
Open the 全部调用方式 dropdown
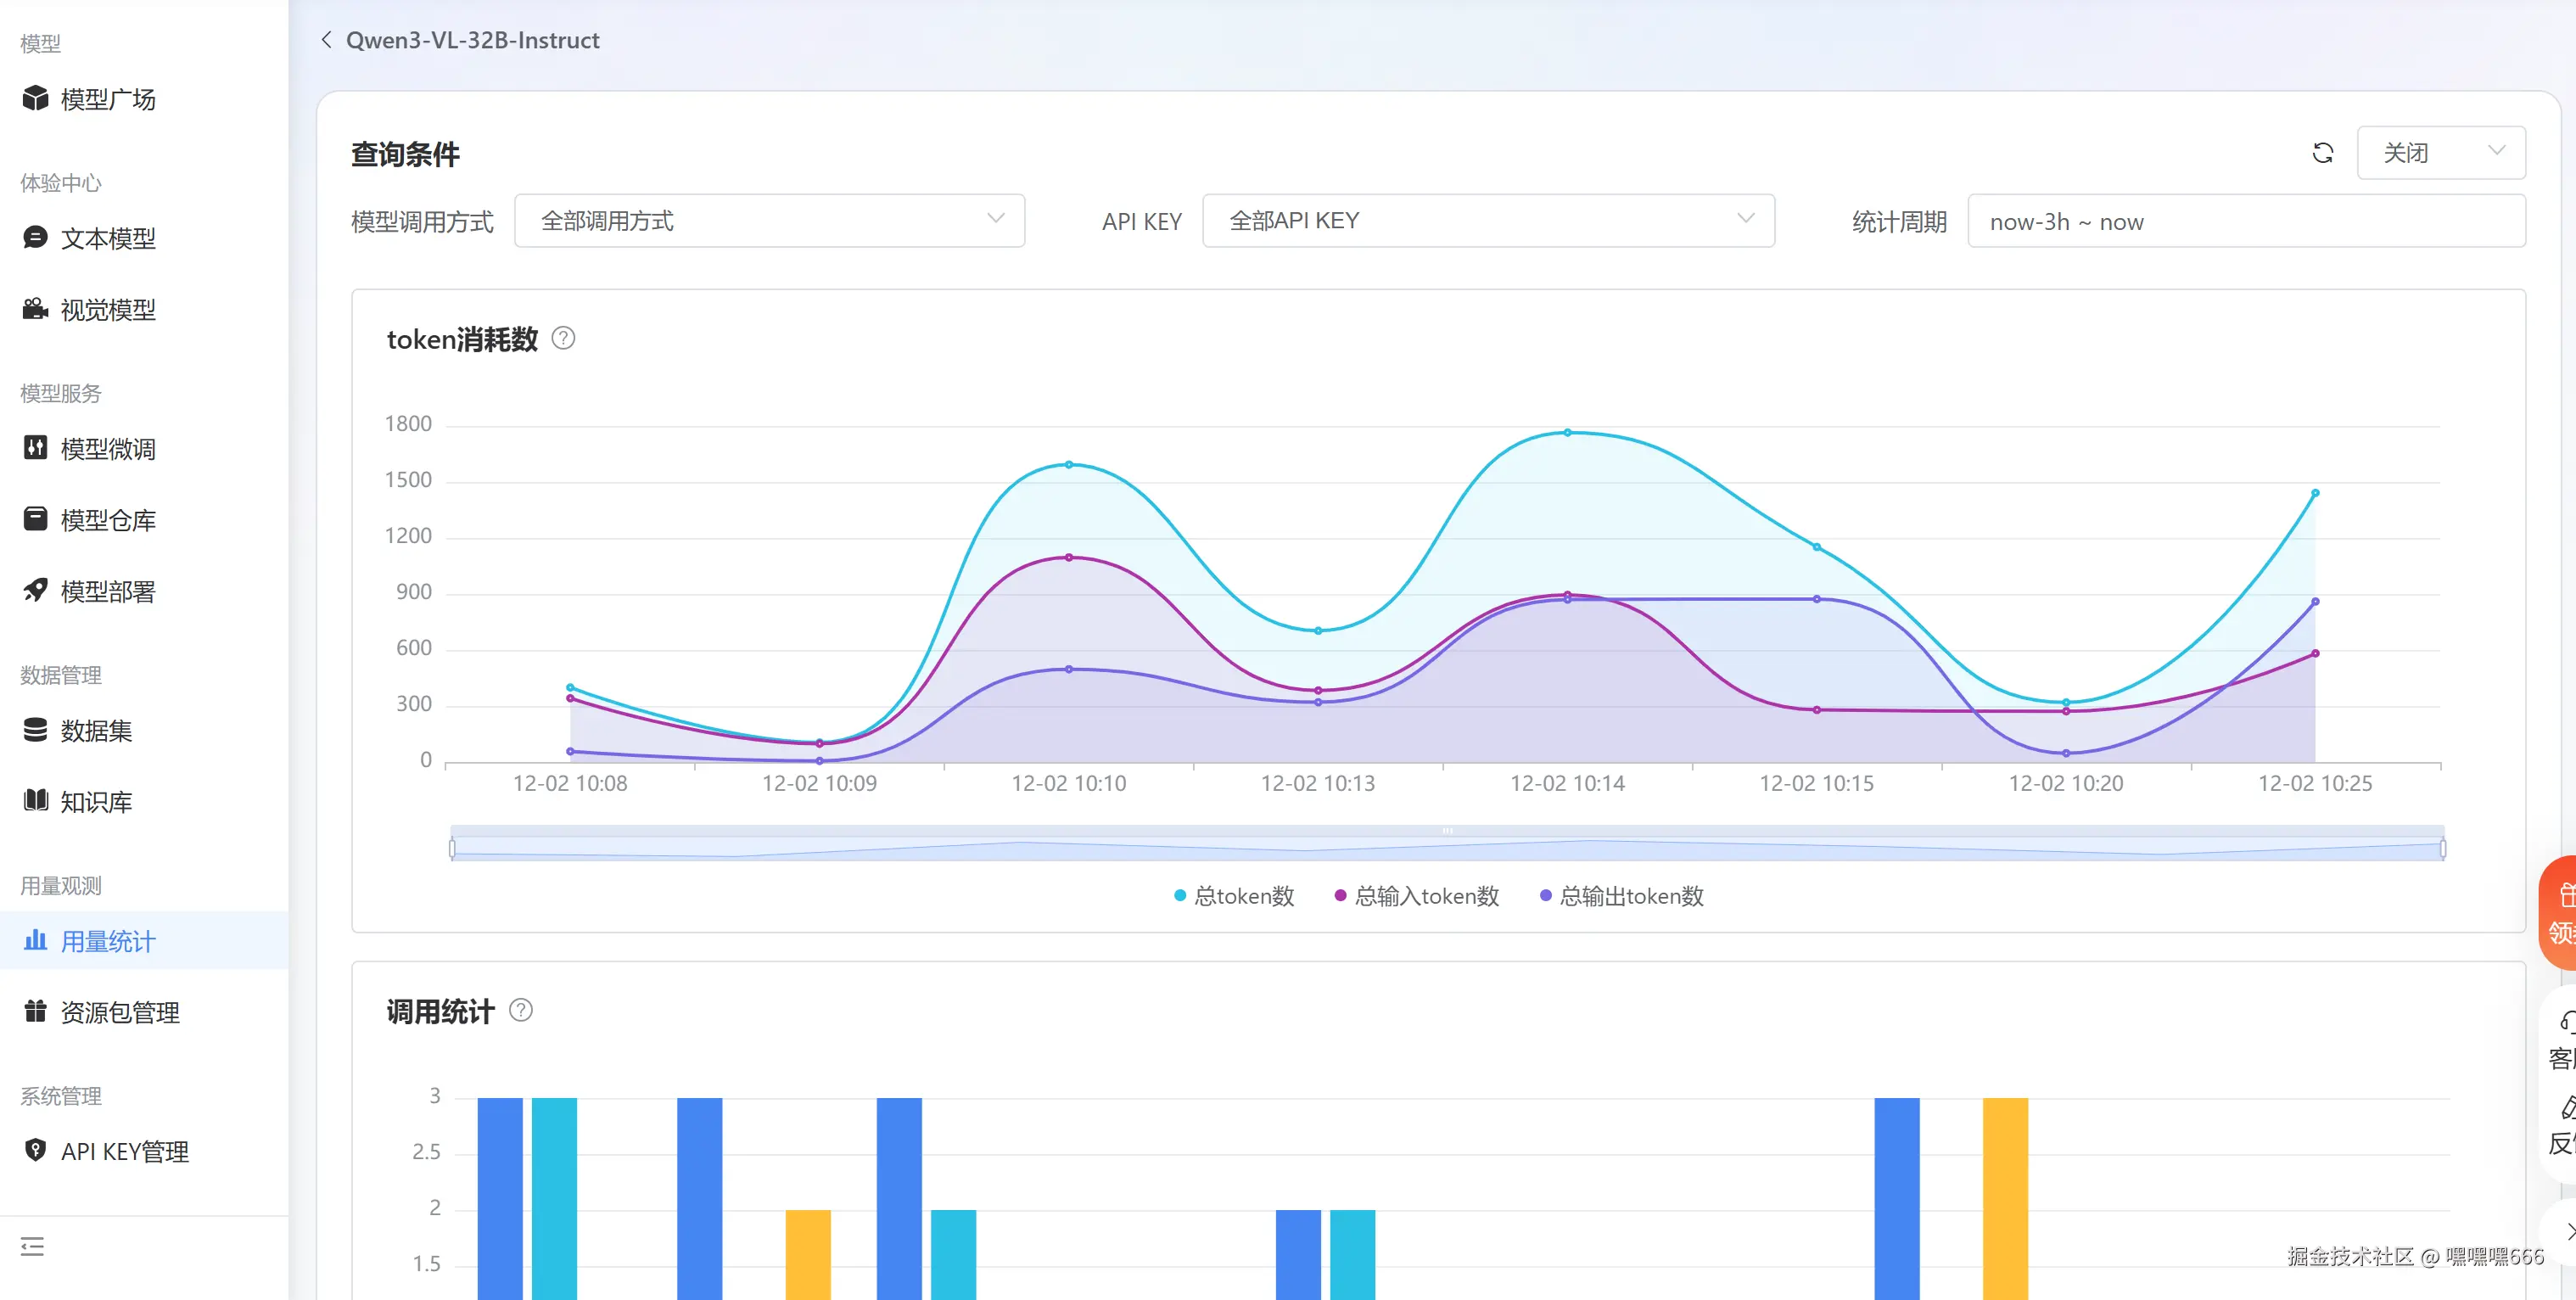tap(770, 220)
